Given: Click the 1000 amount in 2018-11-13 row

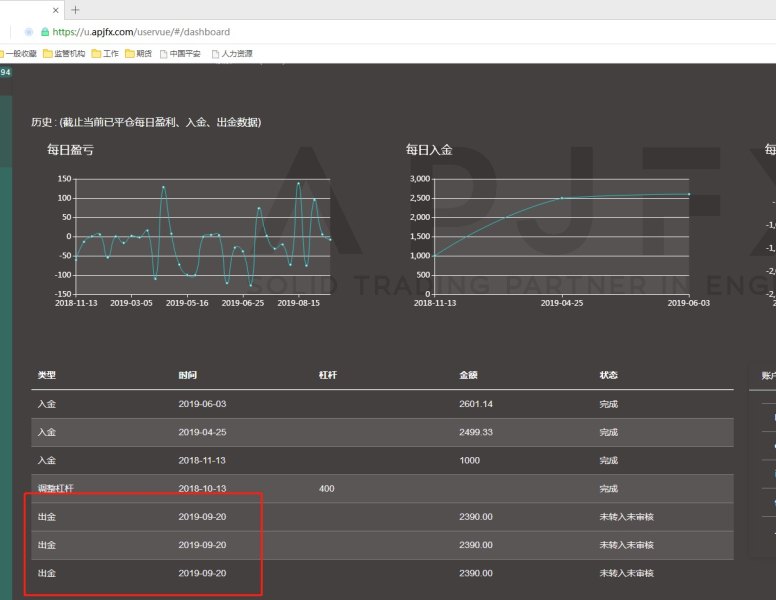Looking at the screenshot, I should click(470, 461).
